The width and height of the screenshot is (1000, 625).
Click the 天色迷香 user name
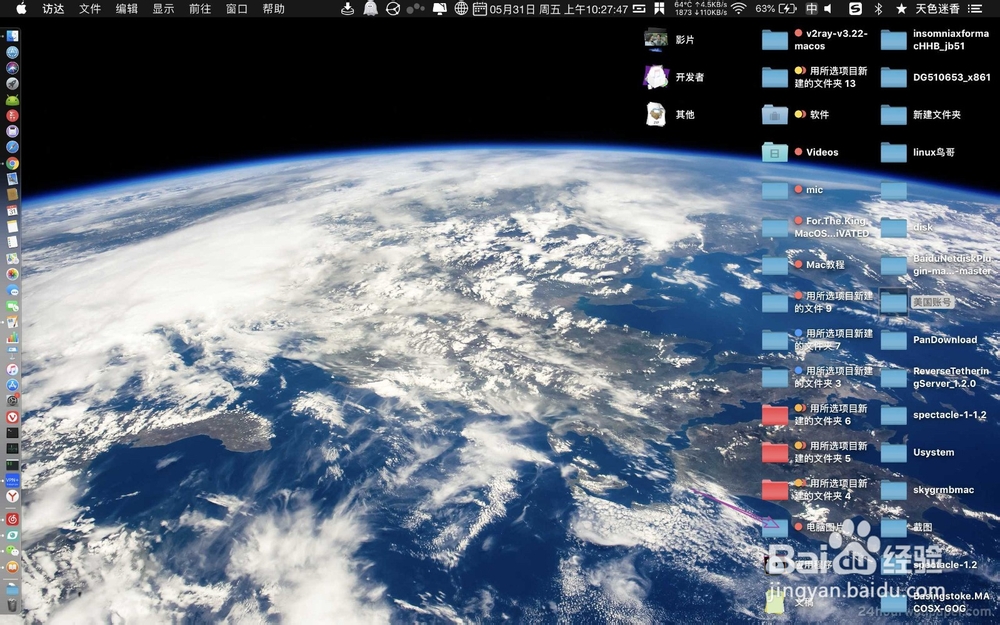click(x=938, y=9)
